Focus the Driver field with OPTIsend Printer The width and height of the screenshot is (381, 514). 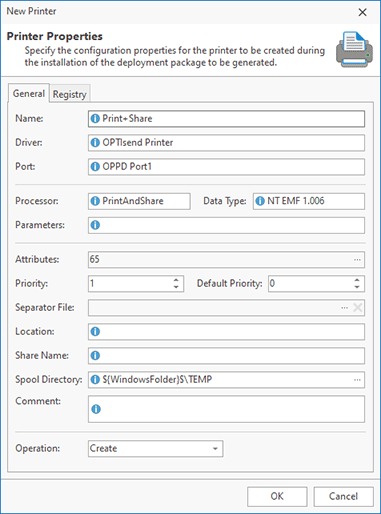[226, 143]
